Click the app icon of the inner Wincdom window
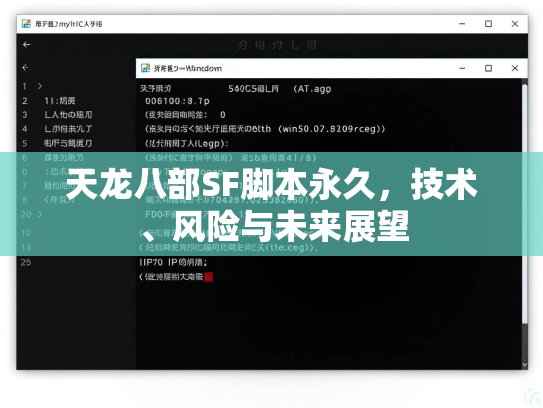Screen dimensions: 543x408 145,68
